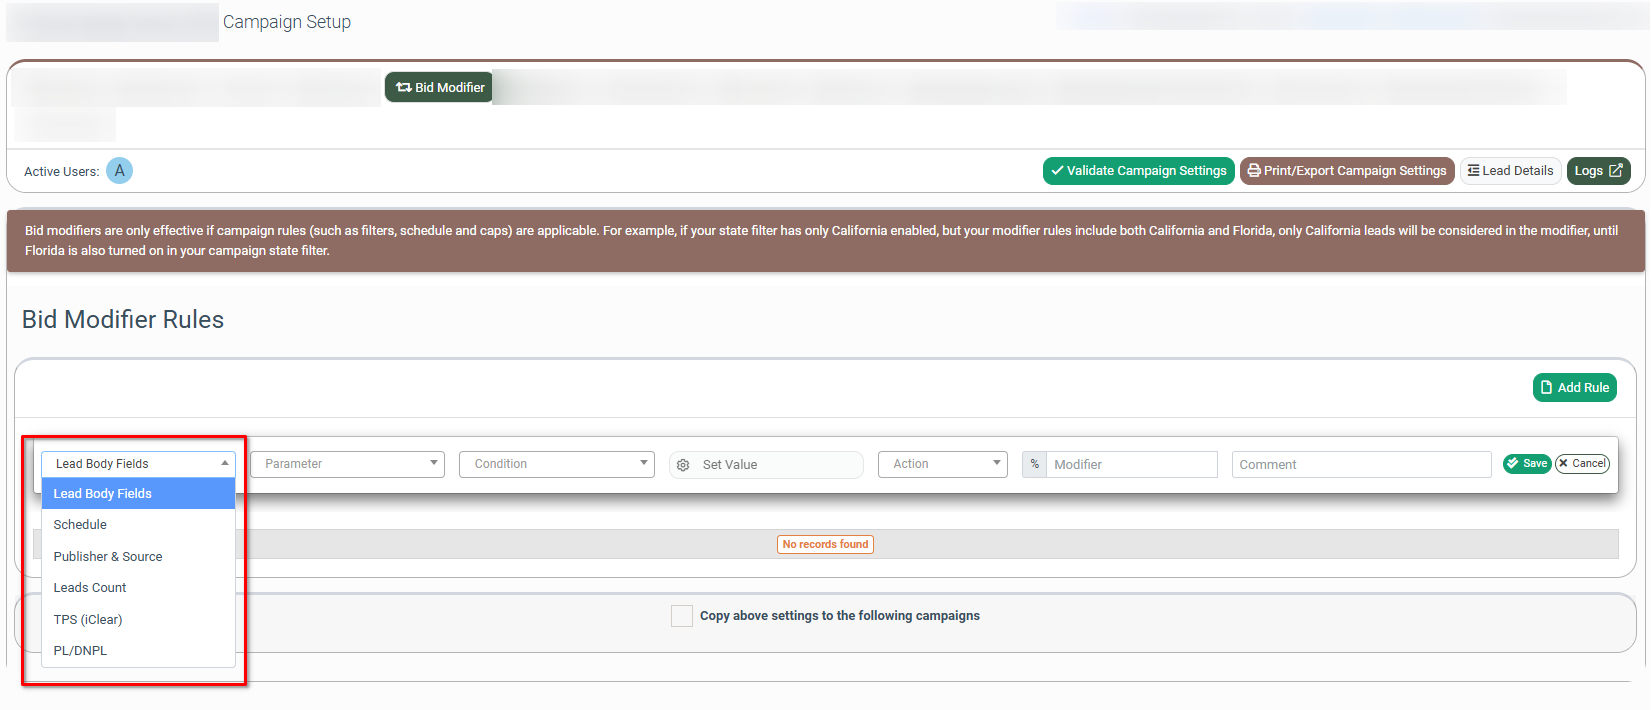Click Print/Export Campaign Settings
1651x710 pixels.
coord(1346,171)
